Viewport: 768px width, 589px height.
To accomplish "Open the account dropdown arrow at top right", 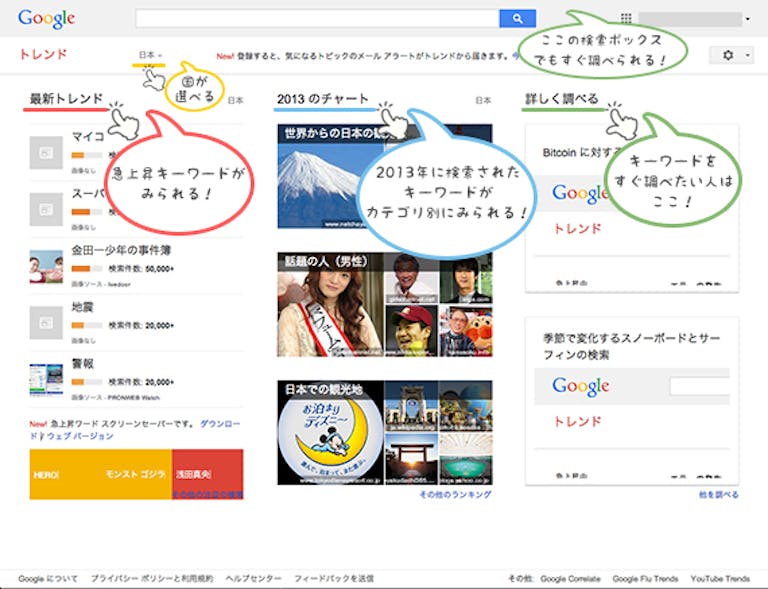I will pos(747,19).
